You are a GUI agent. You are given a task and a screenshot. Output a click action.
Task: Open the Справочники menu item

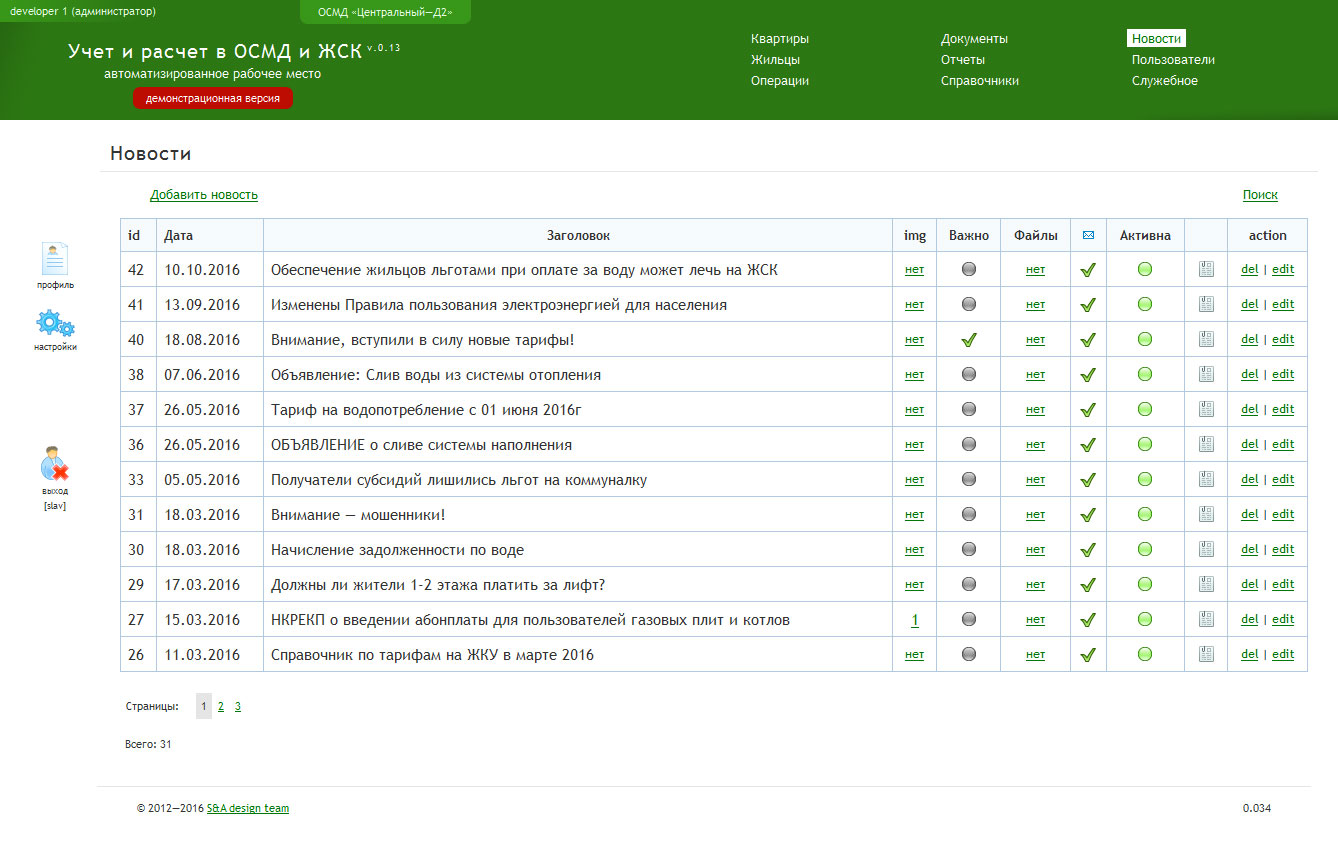click(980, 81)
